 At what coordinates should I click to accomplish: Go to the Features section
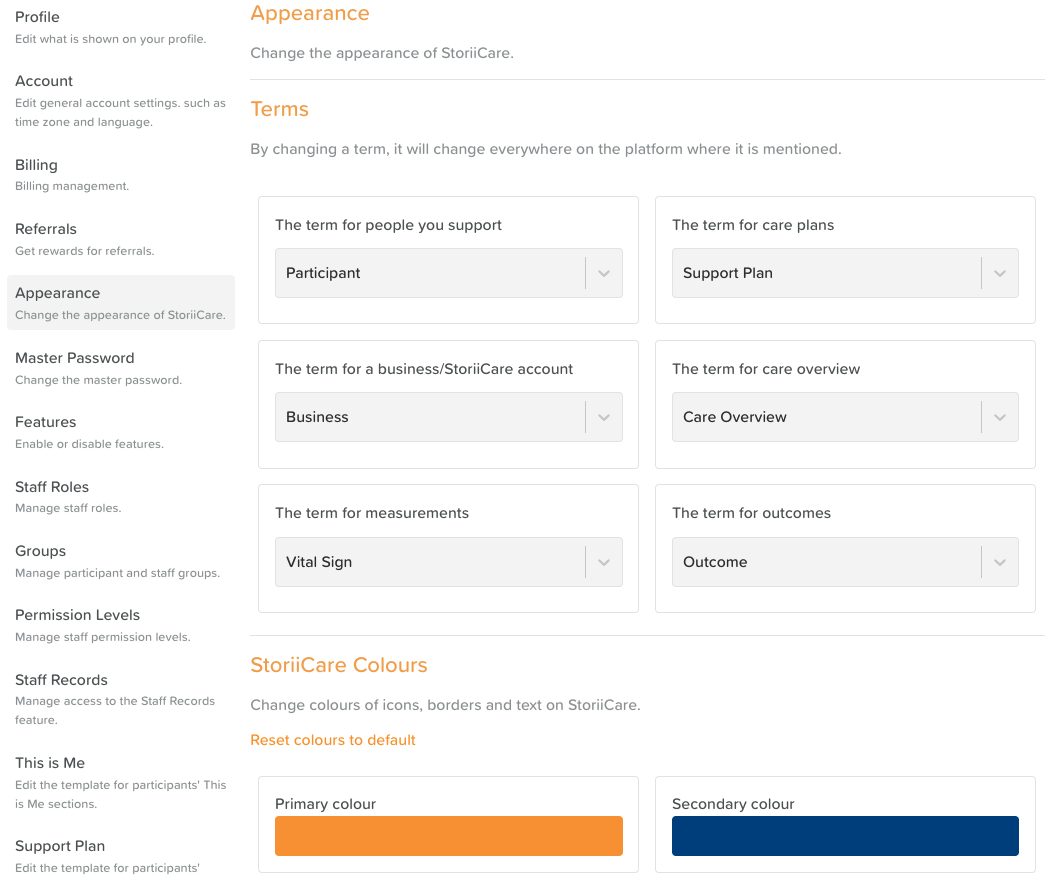coord(121,432)
